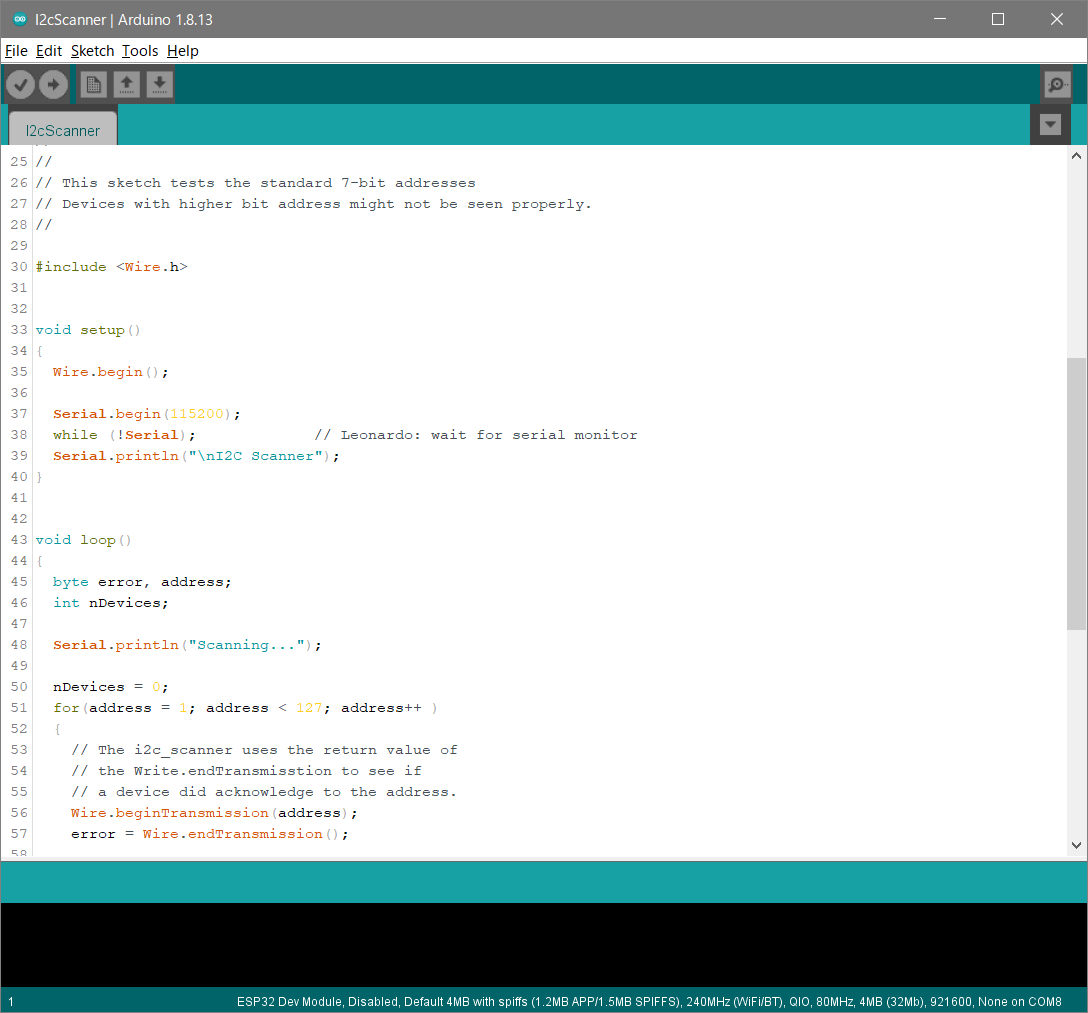
Task: Open the Serial Monitor magnifier icon
Action: (x=1056, y=85)
